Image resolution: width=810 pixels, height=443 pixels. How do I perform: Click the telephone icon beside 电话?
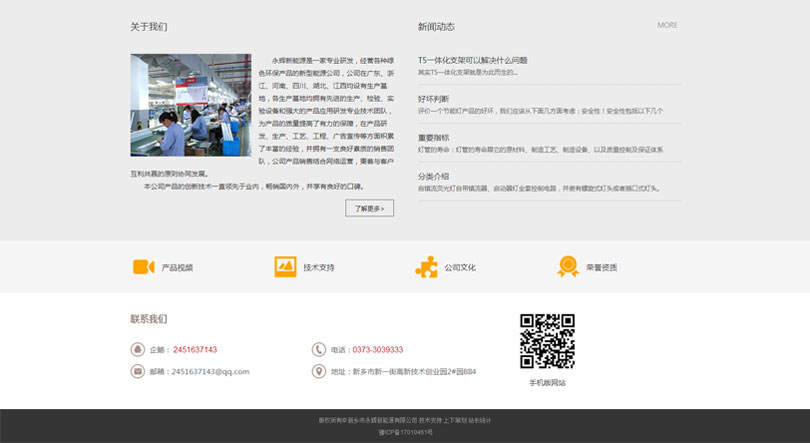(x=318, y=350)
